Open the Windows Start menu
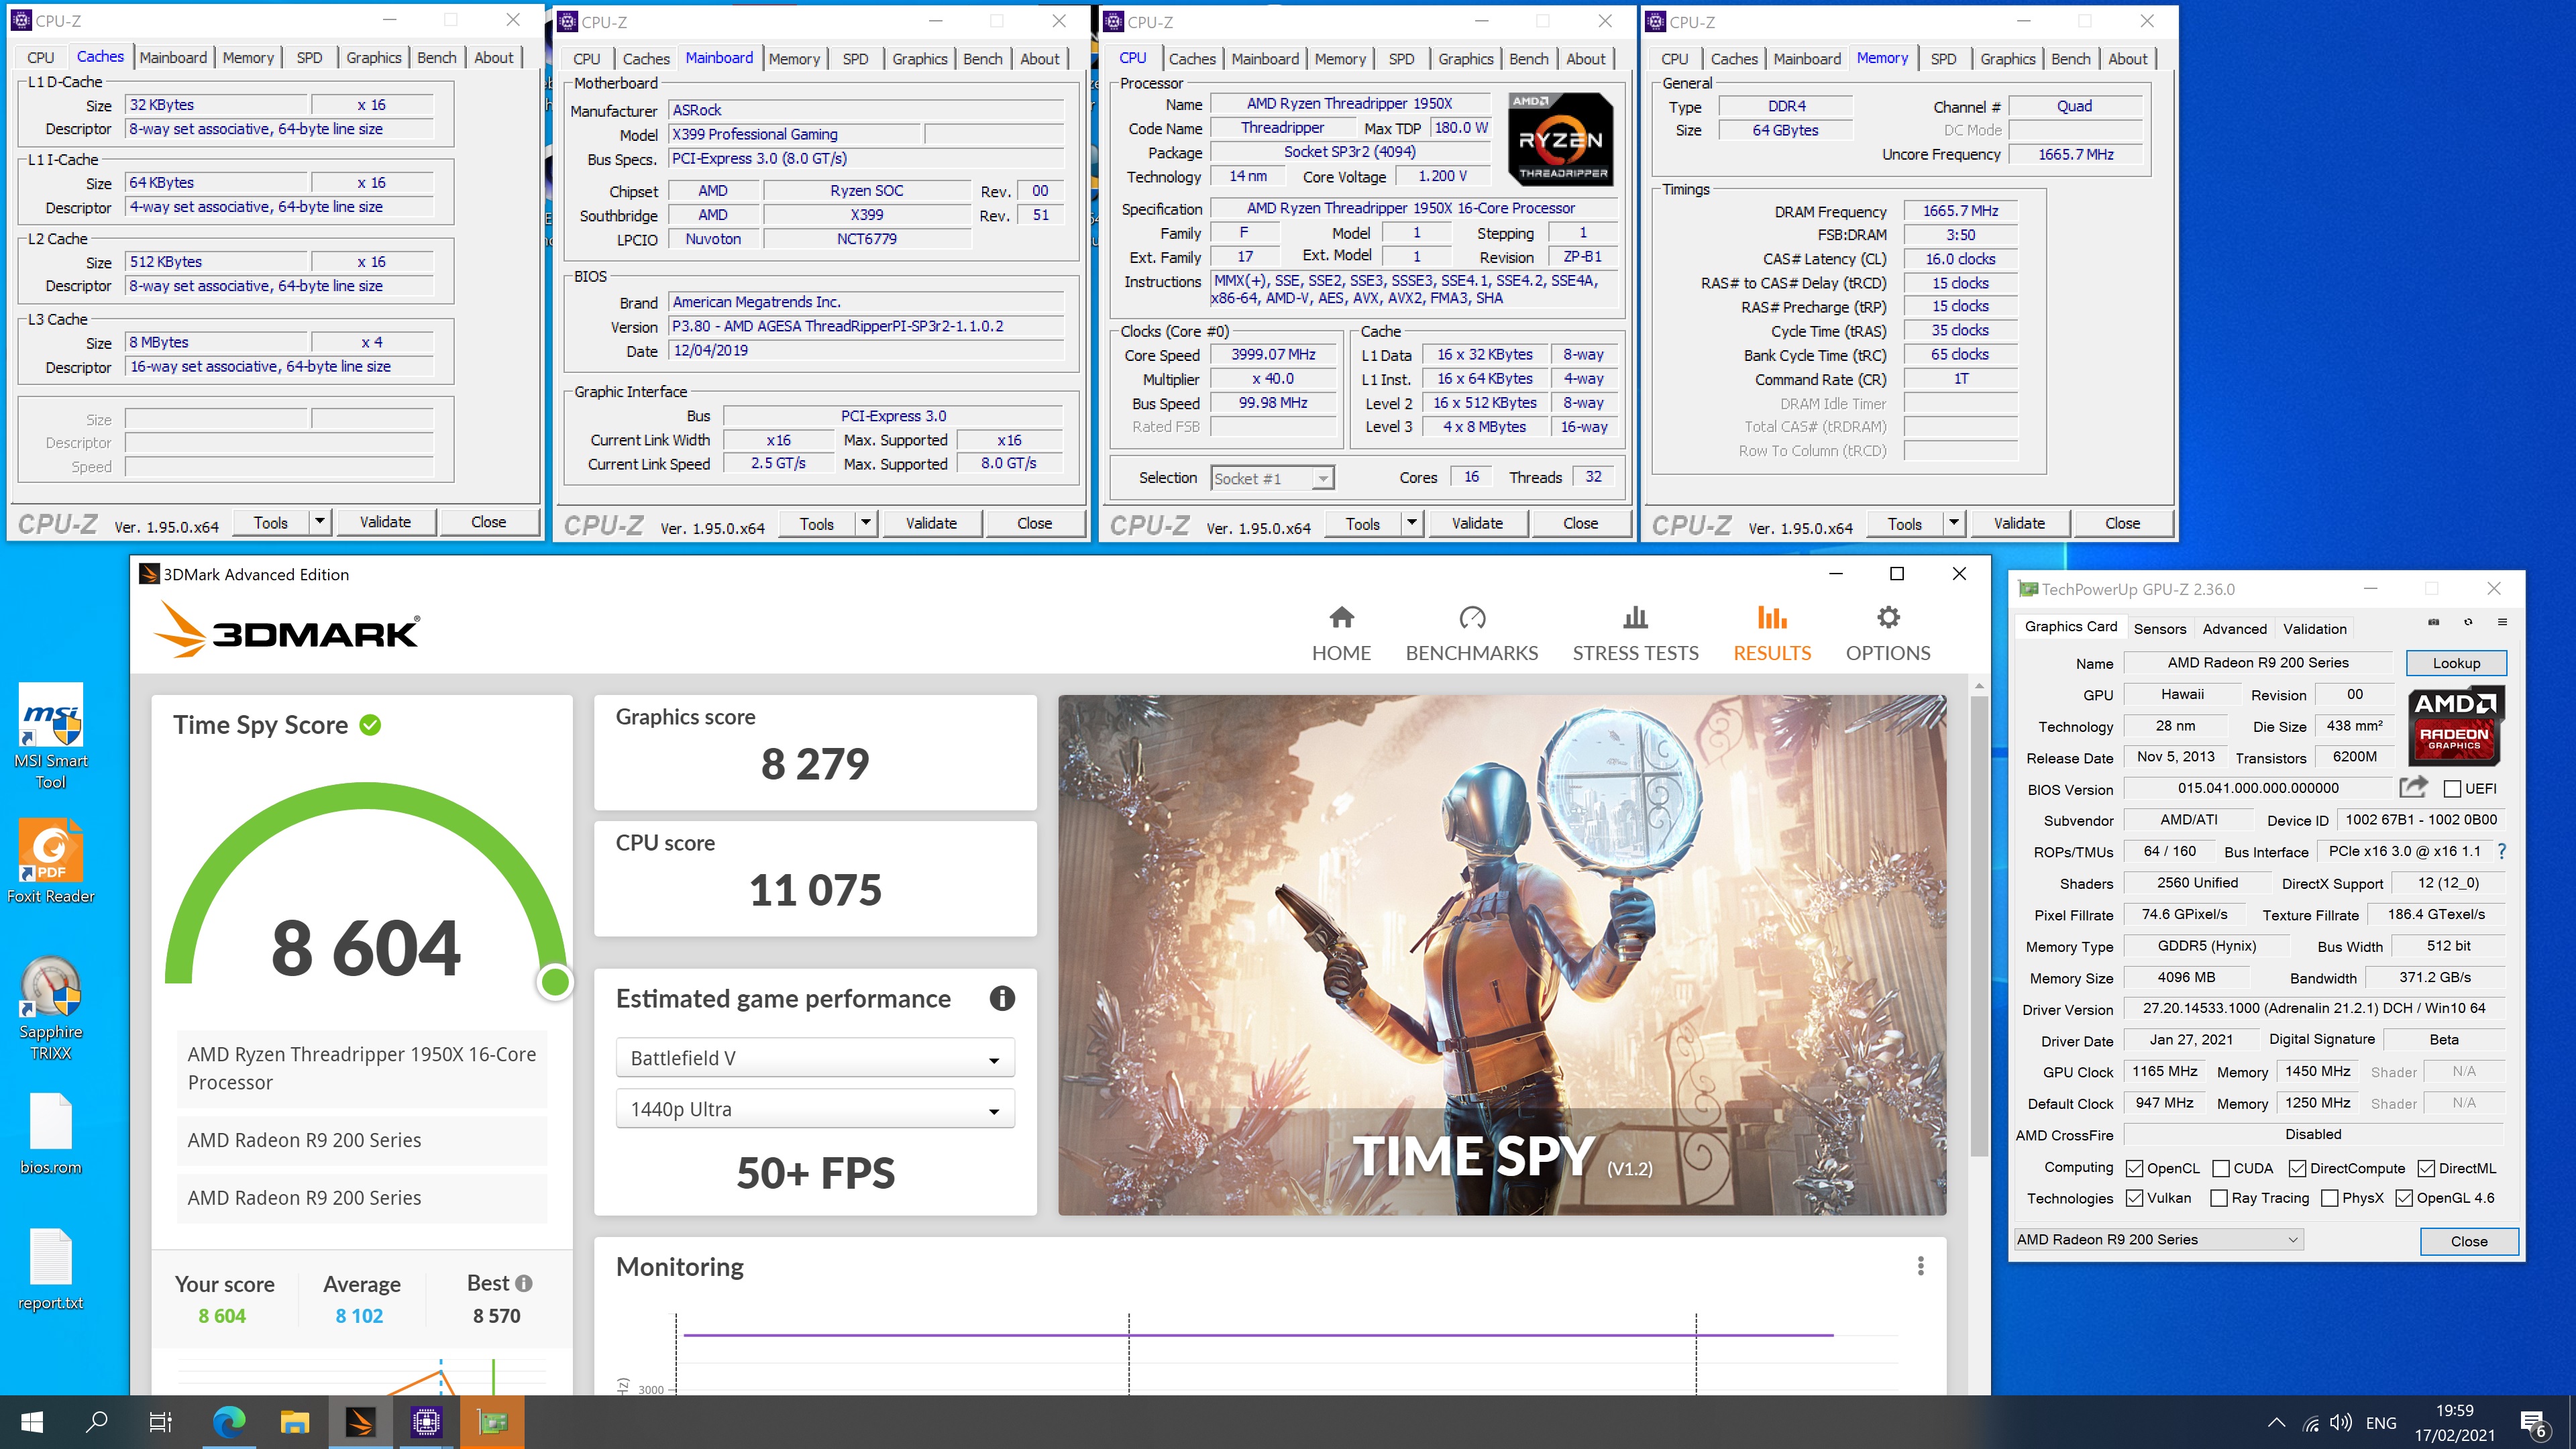The height and width of the screenshot is (1449, 2576). coord(32,1422)
